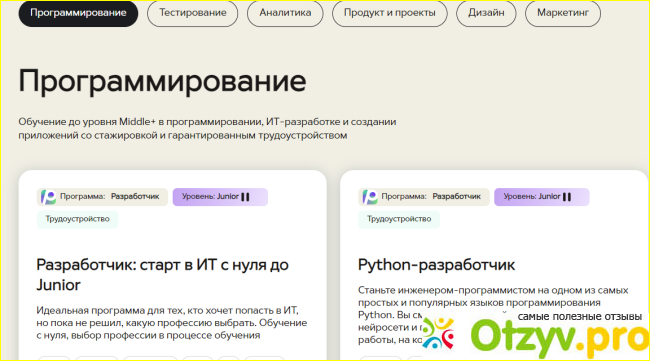The image size is (650, 361).
Task: Click the Программирование page heading
Action: point(162,81)
